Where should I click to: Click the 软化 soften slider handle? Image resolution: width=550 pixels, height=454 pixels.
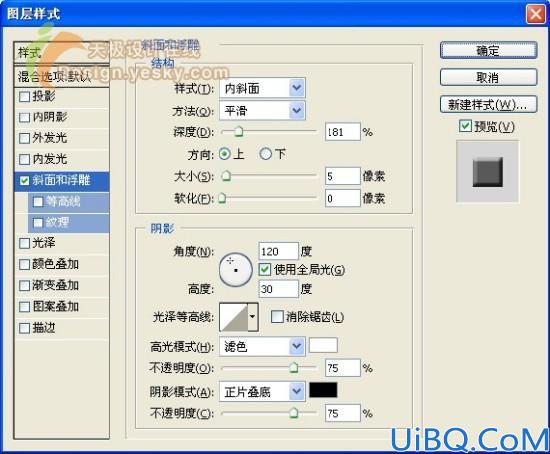tap(222, 198)
